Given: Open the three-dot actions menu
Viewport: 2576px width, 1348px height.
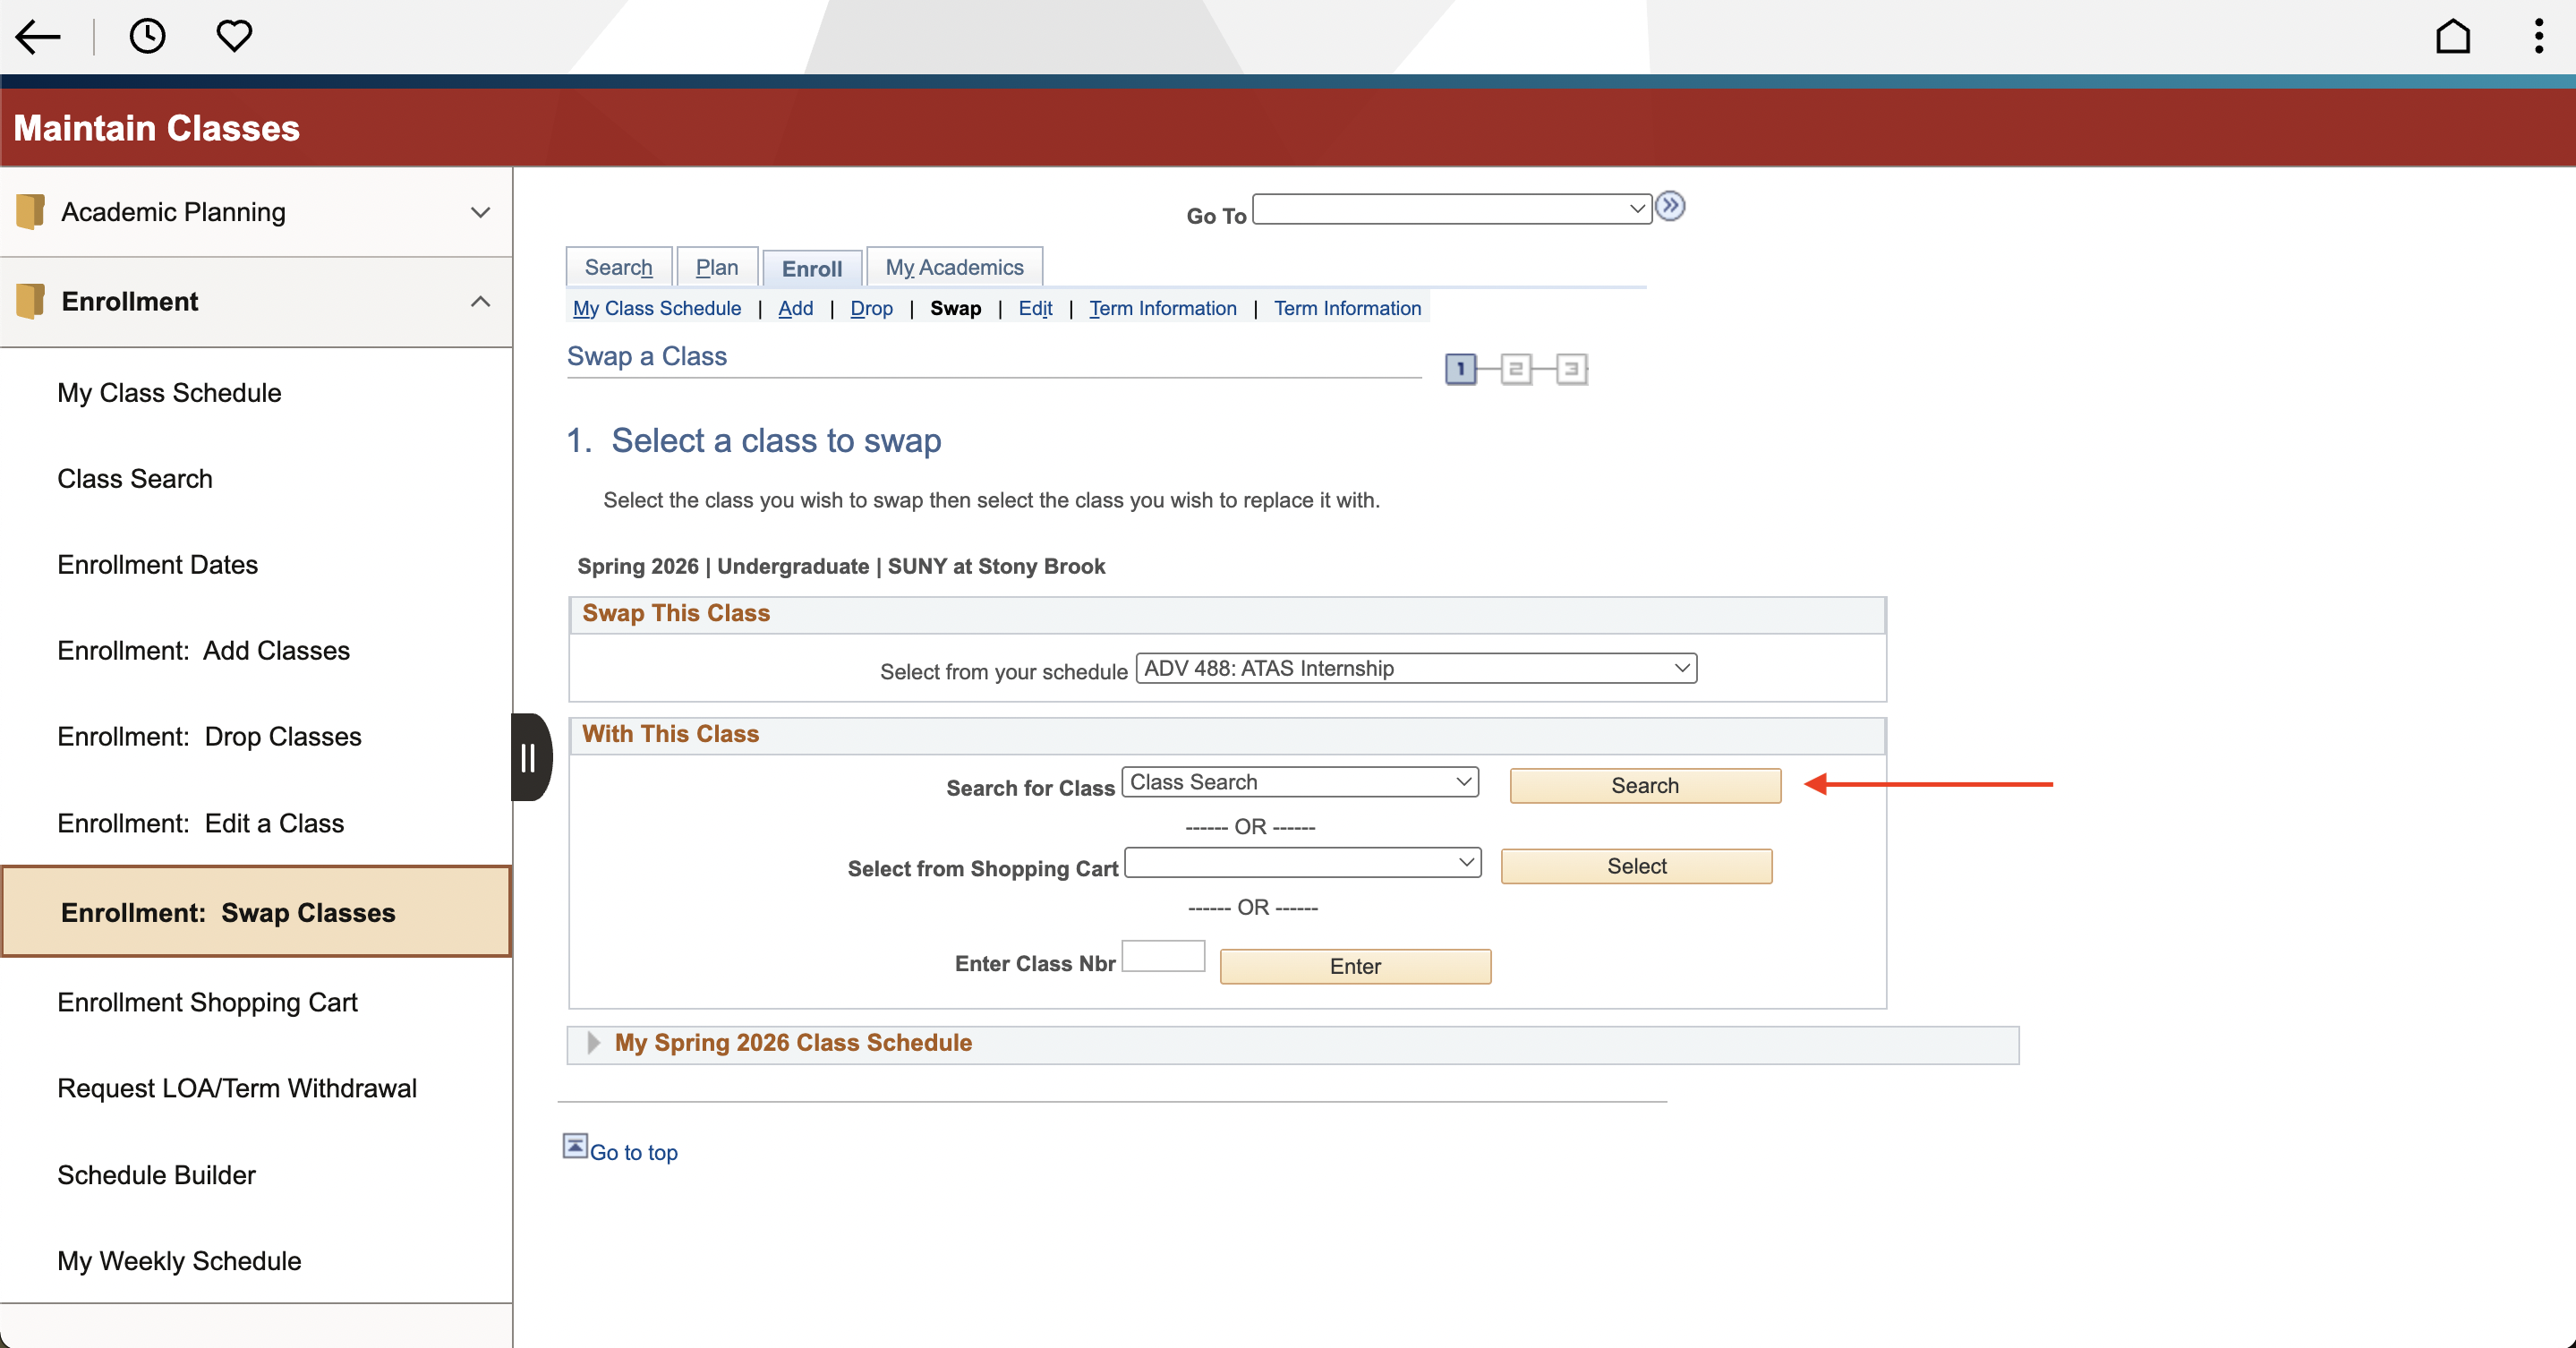Looking at the screenshot, I should pyautogui.click(x=2538, y=36).
